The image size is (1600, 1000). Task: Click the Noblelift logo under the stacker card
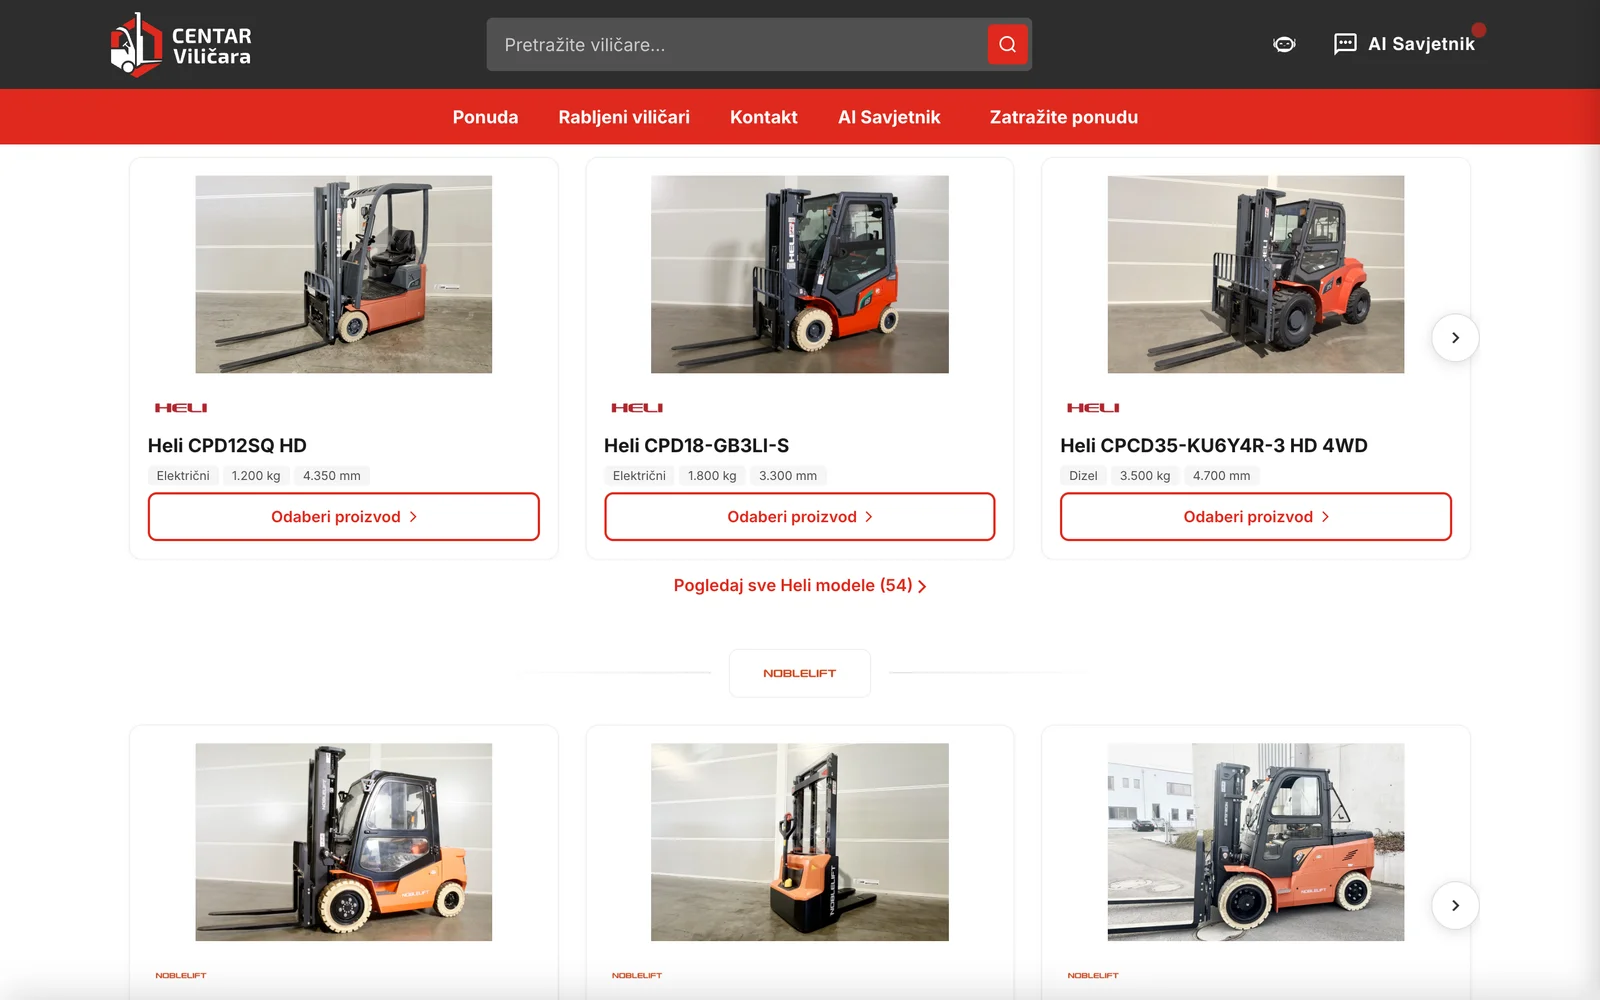[637, 975]
